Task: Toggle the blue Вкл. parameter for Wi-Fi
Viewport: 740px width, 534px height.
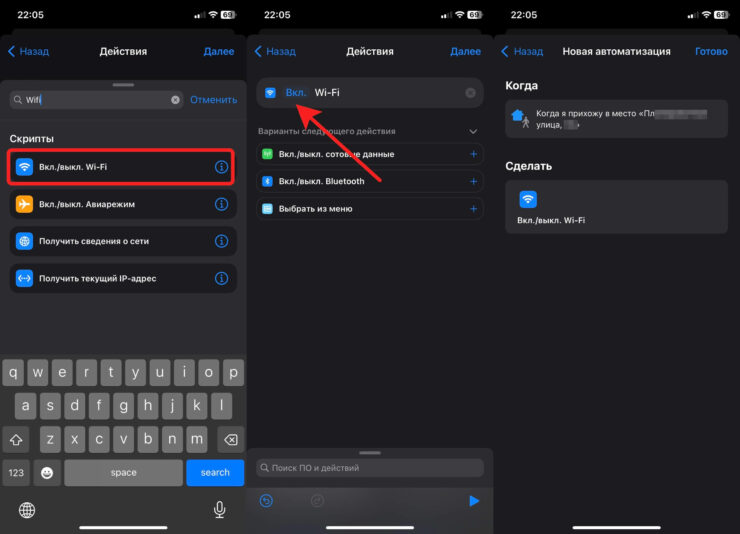Action: [296, 93]
